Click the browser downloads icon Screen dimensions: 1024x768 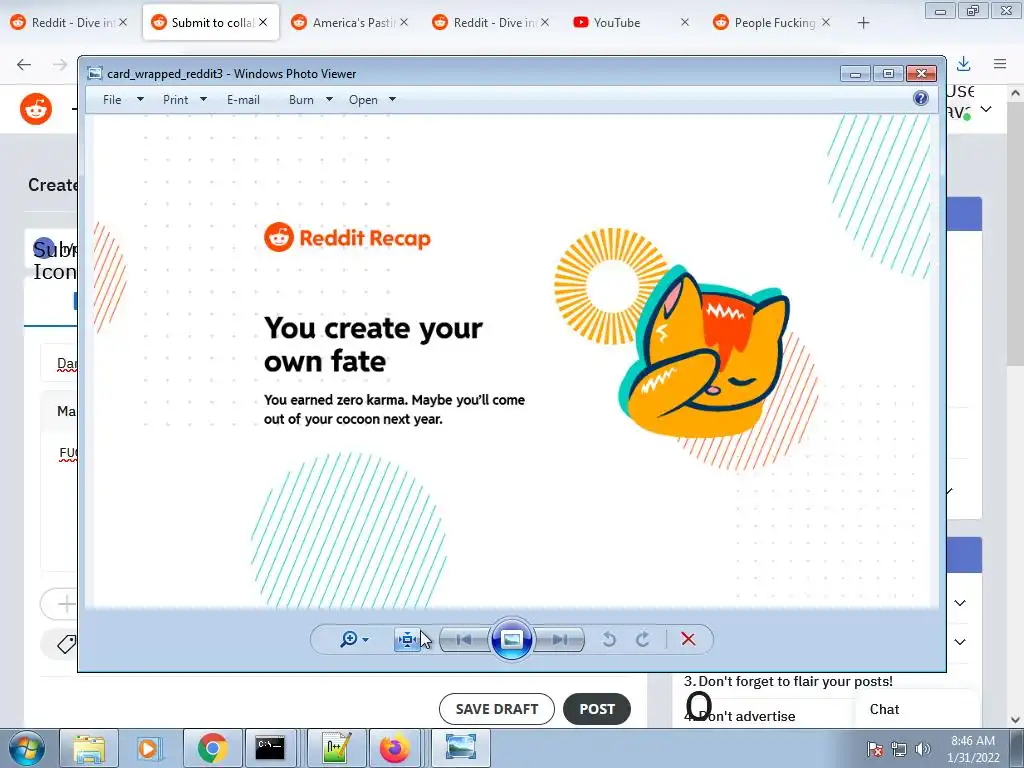click(963, 64)
